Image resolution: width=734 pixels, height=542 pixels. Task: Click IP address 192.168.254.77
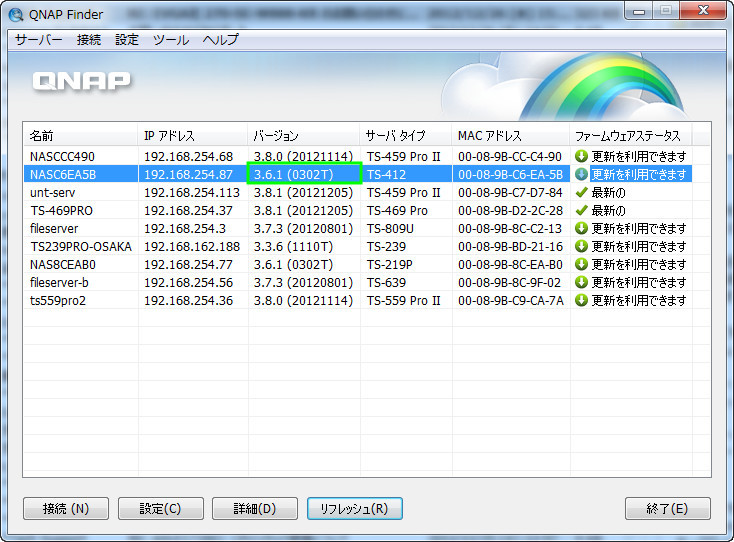coord(188,264)
